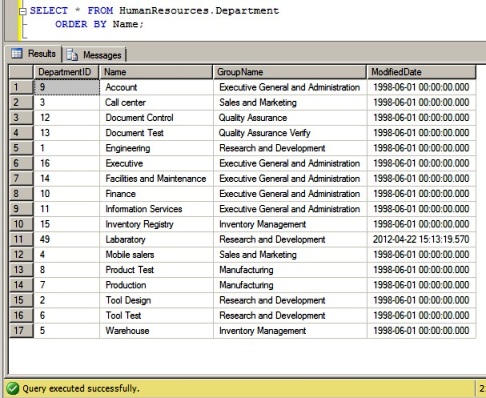
Task: Select the DepartmentID column header
Action: click(66, 72)
